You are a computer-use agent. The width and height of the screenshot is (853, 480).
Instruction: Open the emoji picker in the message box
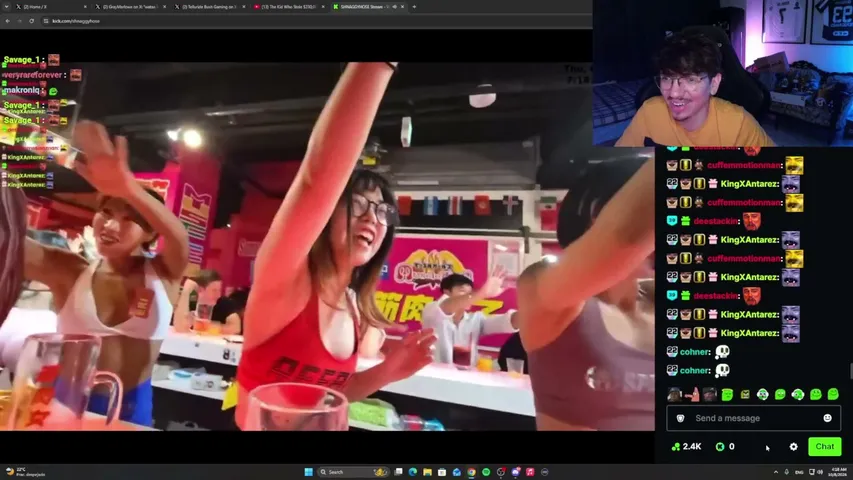pos(827,418)
